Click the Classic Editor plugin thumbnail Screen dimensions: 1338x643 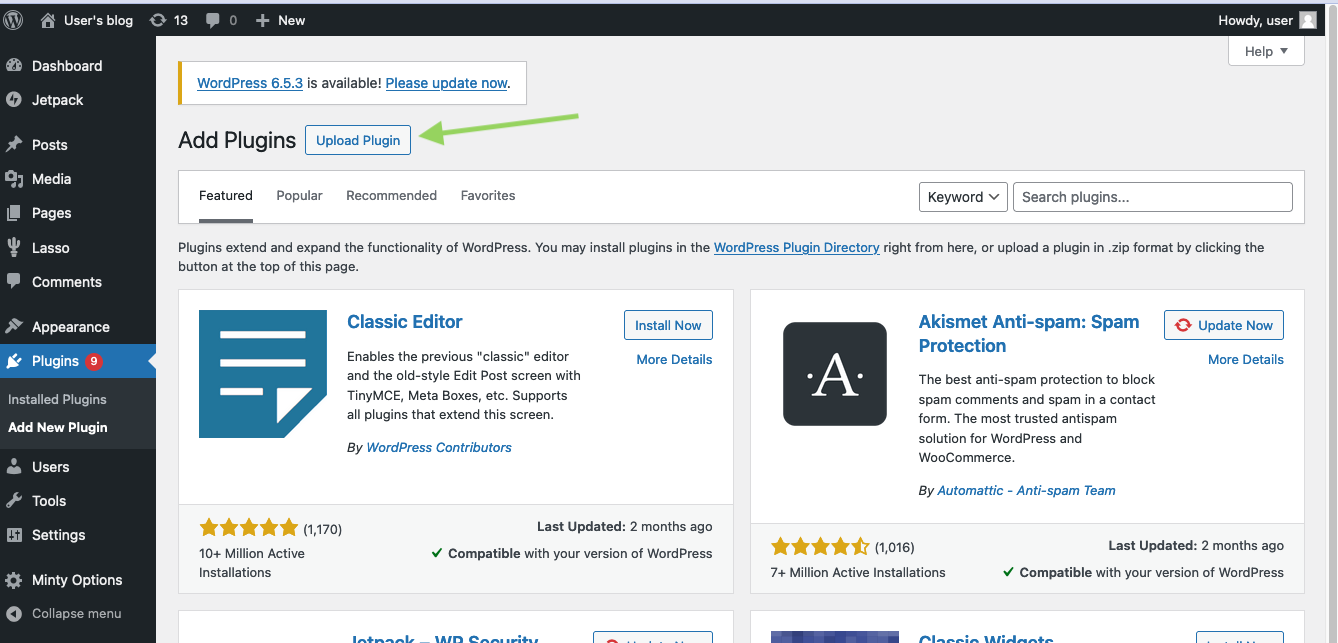263,374
